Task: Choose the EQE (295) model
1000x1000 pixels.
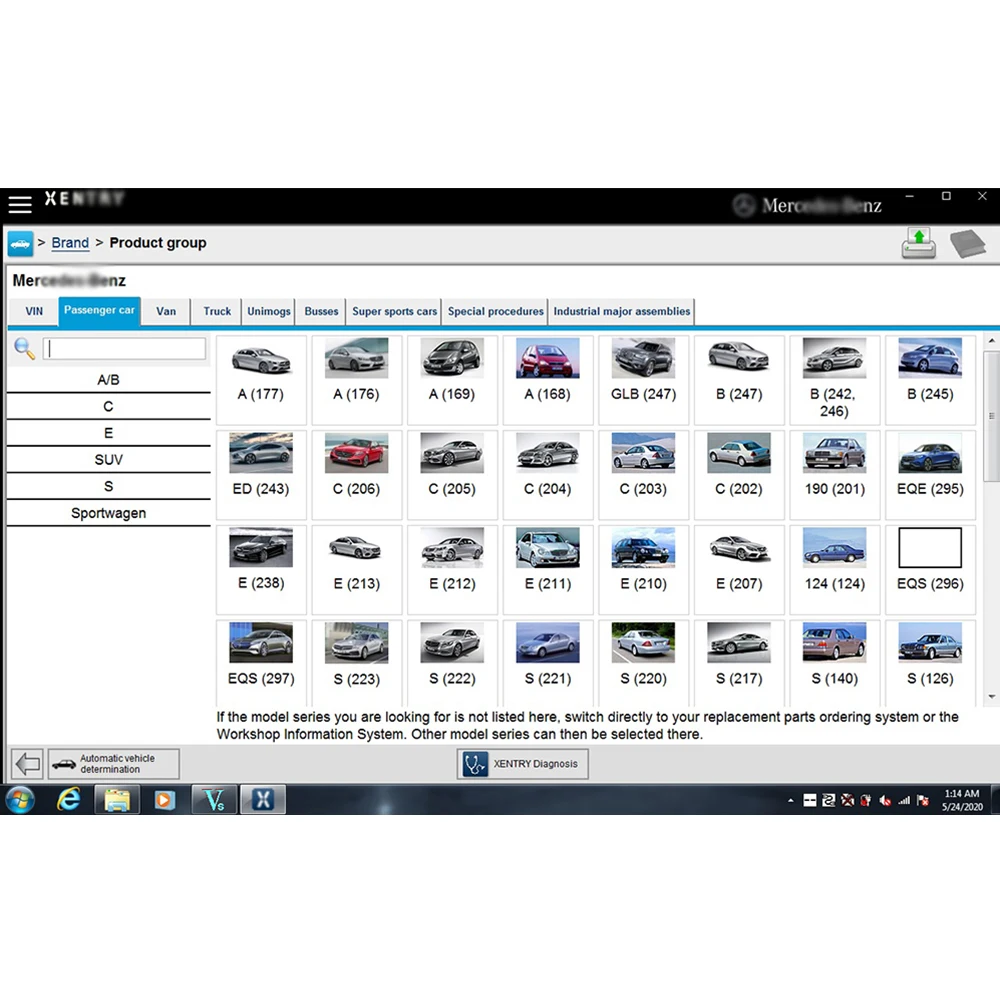Action: click(930, 475)
